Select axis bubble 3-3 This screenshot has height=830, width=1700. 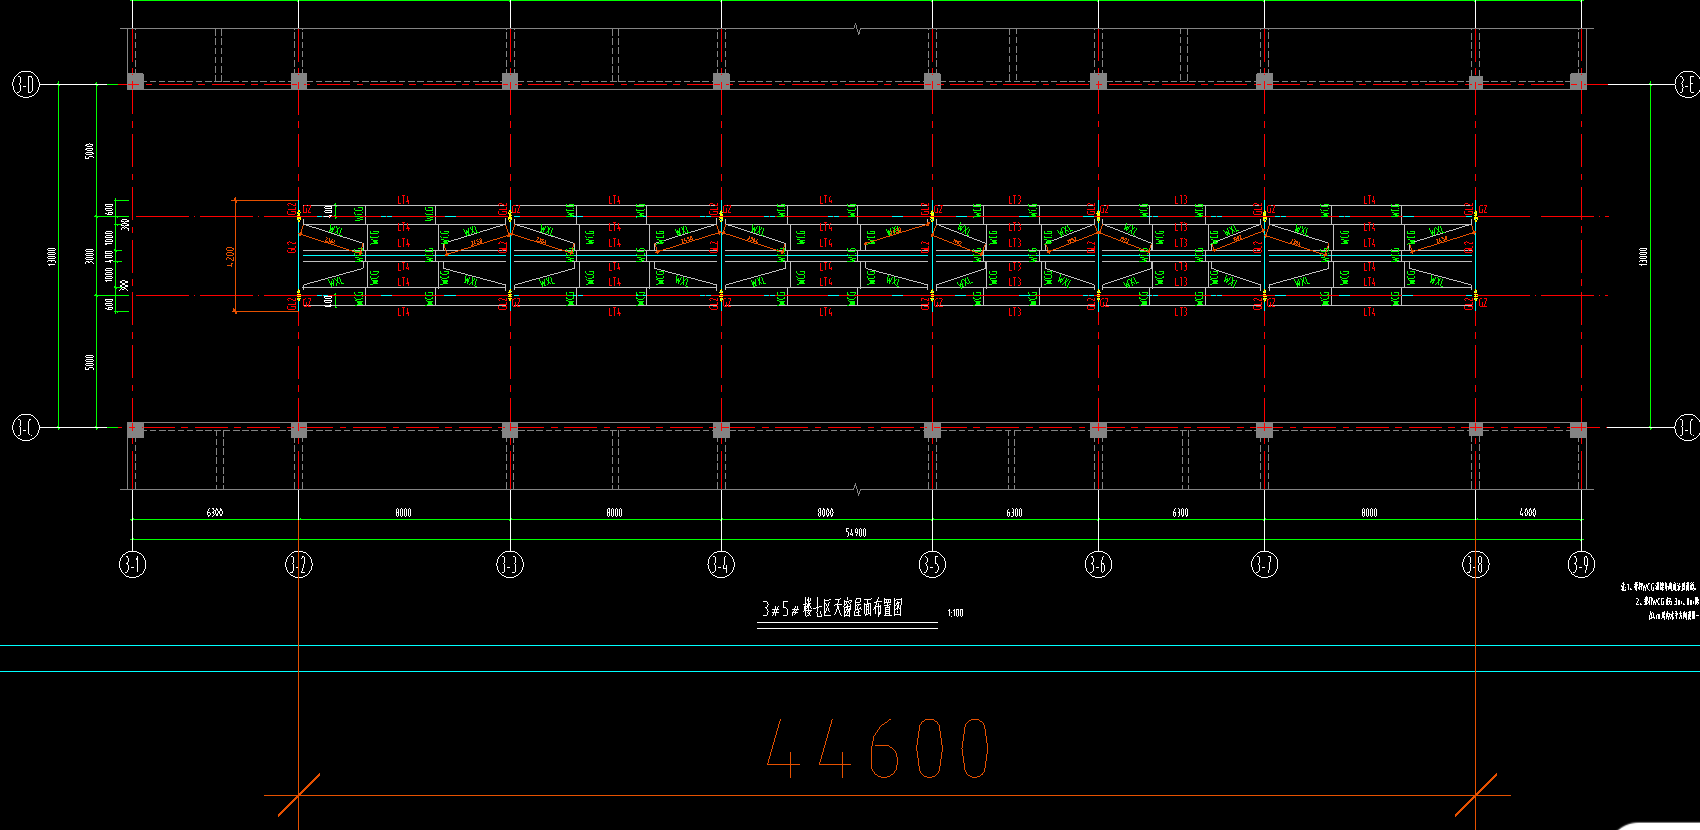pyautogui.click(x=510, y=565)
